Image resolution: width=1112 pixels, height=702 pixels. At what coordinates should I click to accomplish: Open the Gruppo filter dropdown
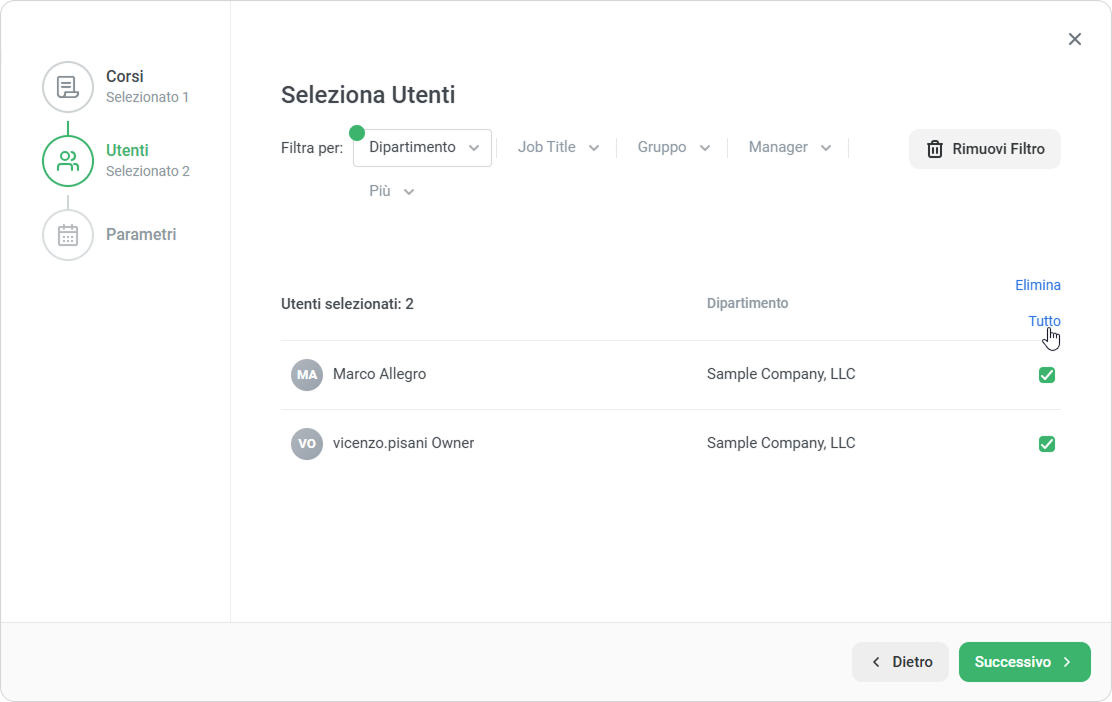click(x=673, y=147)
